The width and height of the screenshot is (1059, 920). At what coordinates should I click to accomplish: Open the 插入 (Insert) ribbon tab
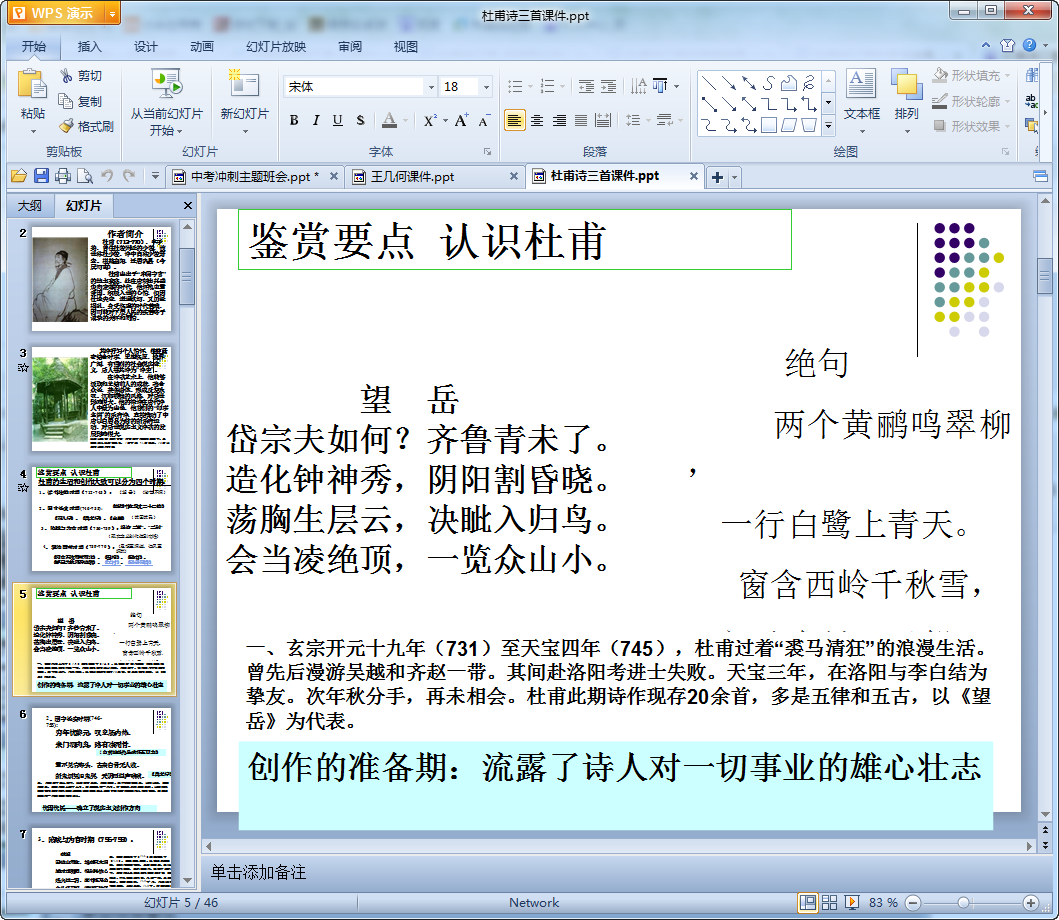(89, 47)
